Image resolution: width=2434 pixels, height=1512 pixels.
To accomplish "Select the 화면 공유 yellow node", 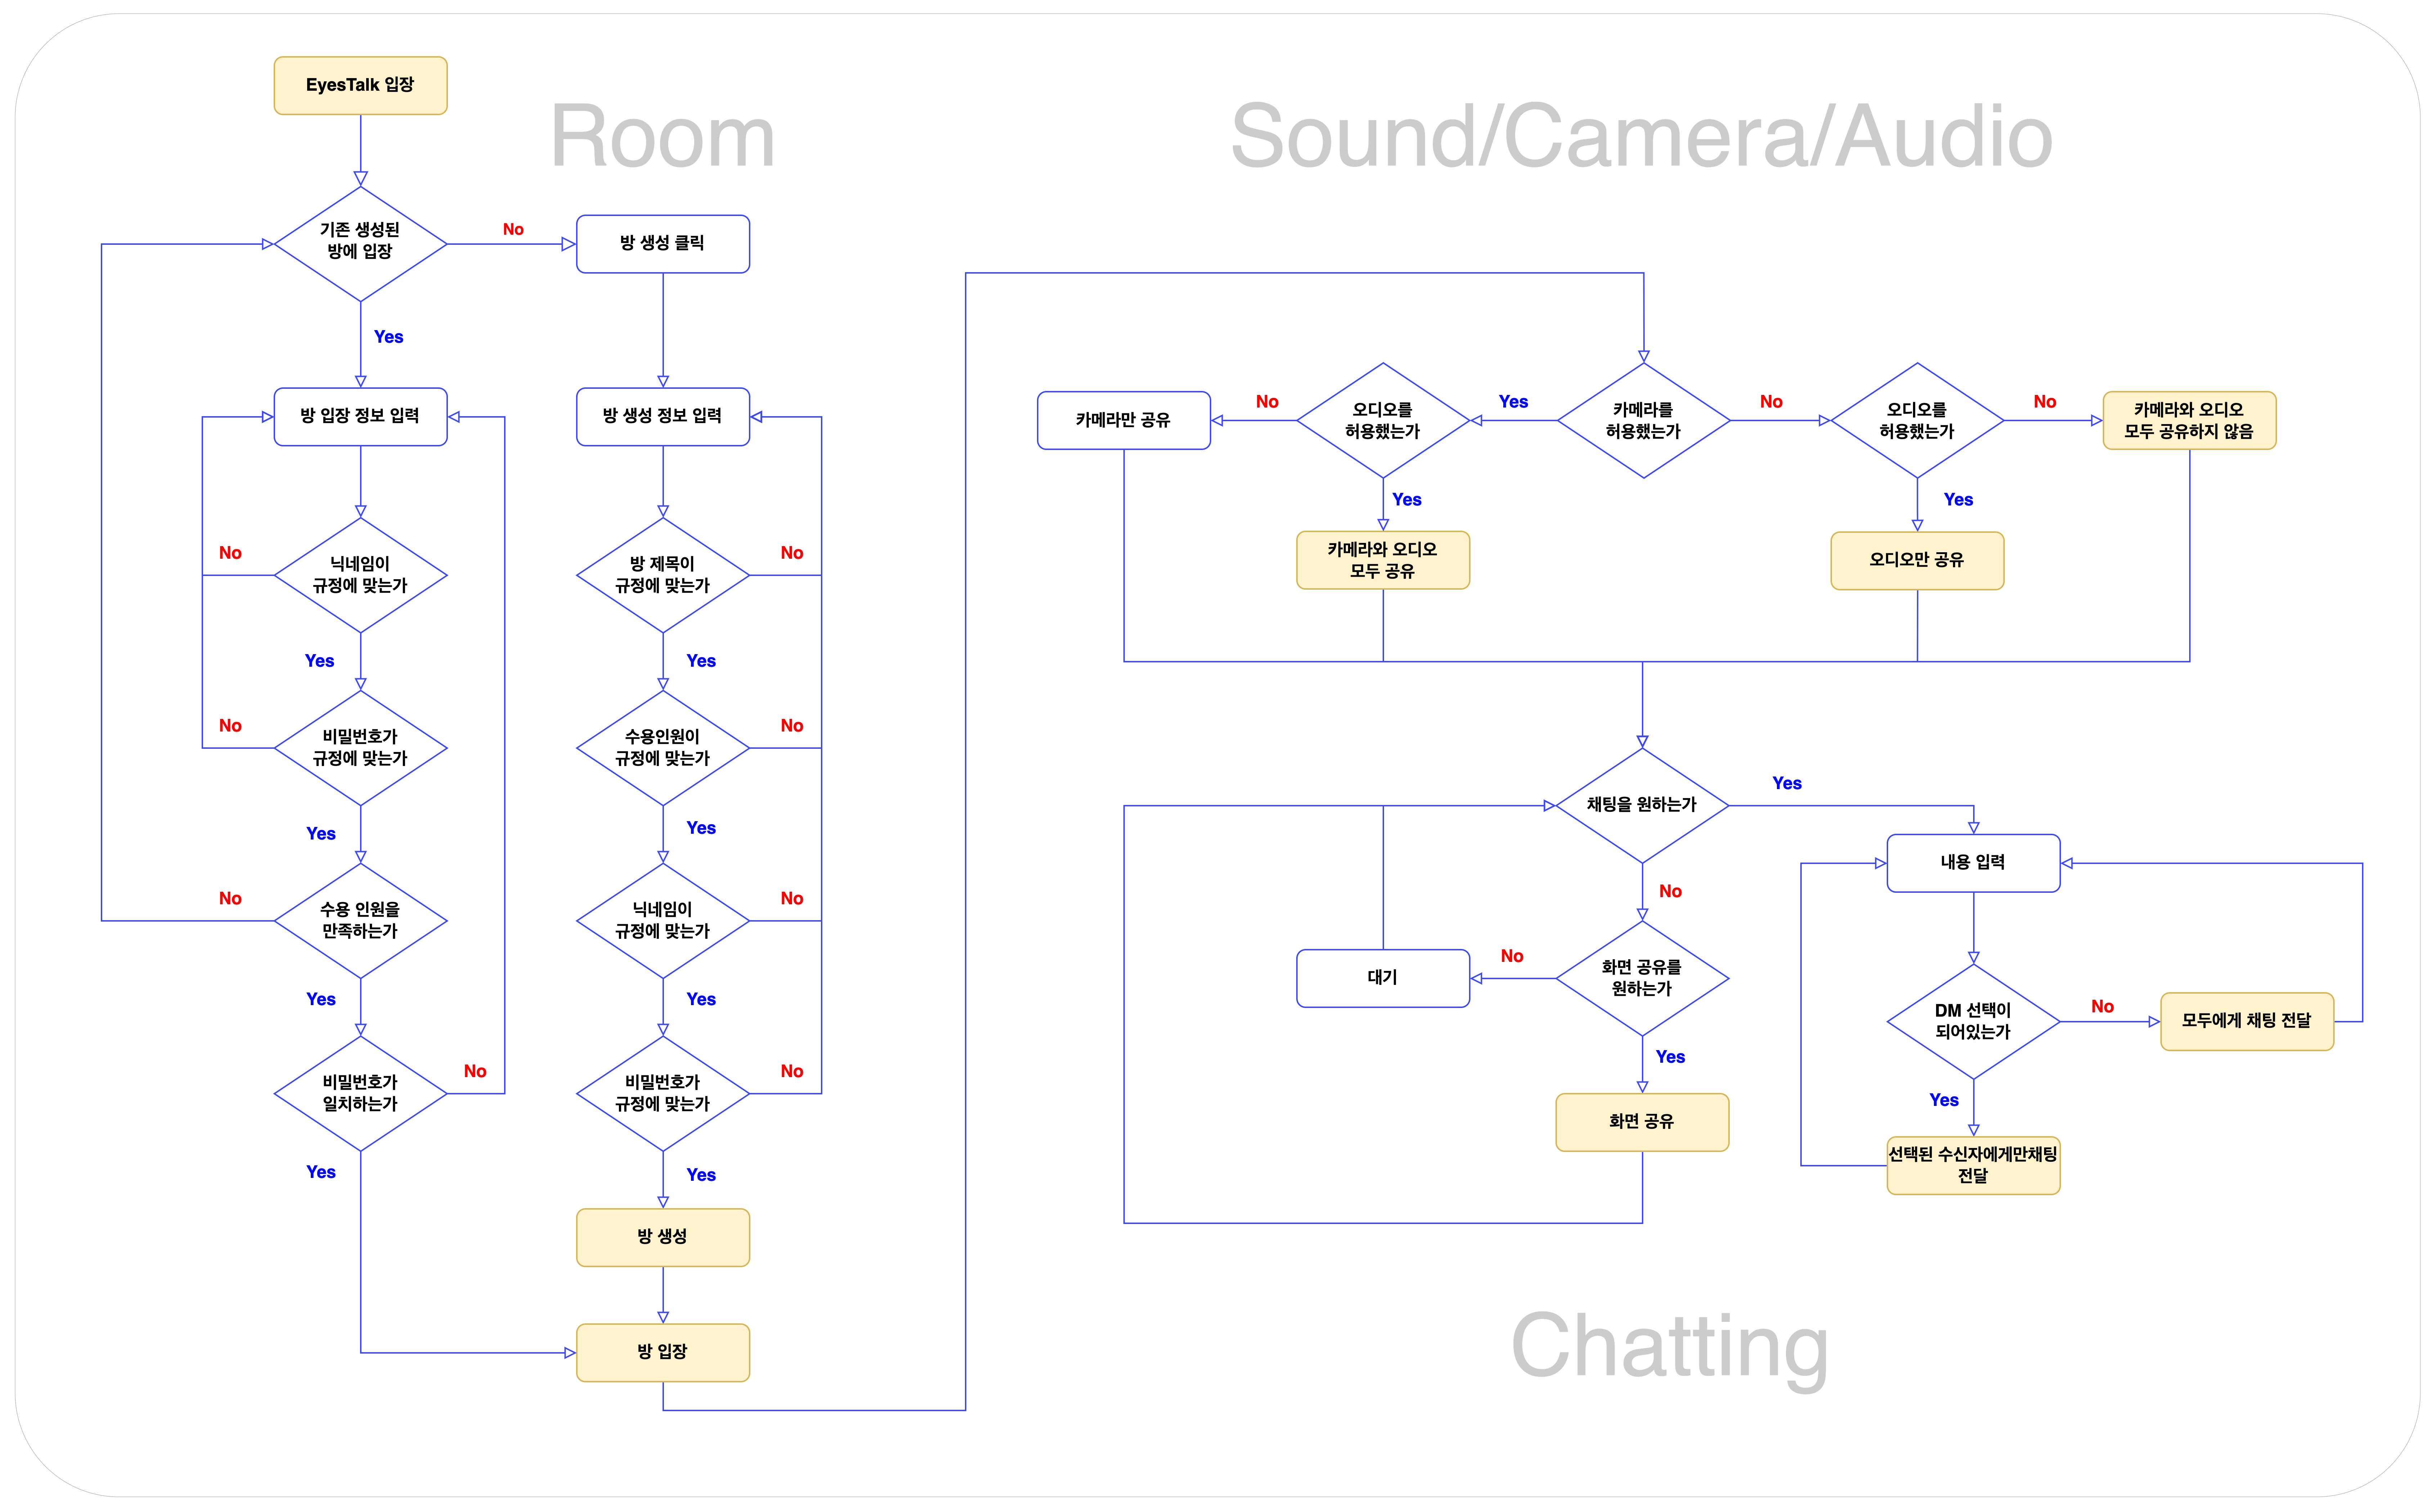I will (x=1642, y=1122).
